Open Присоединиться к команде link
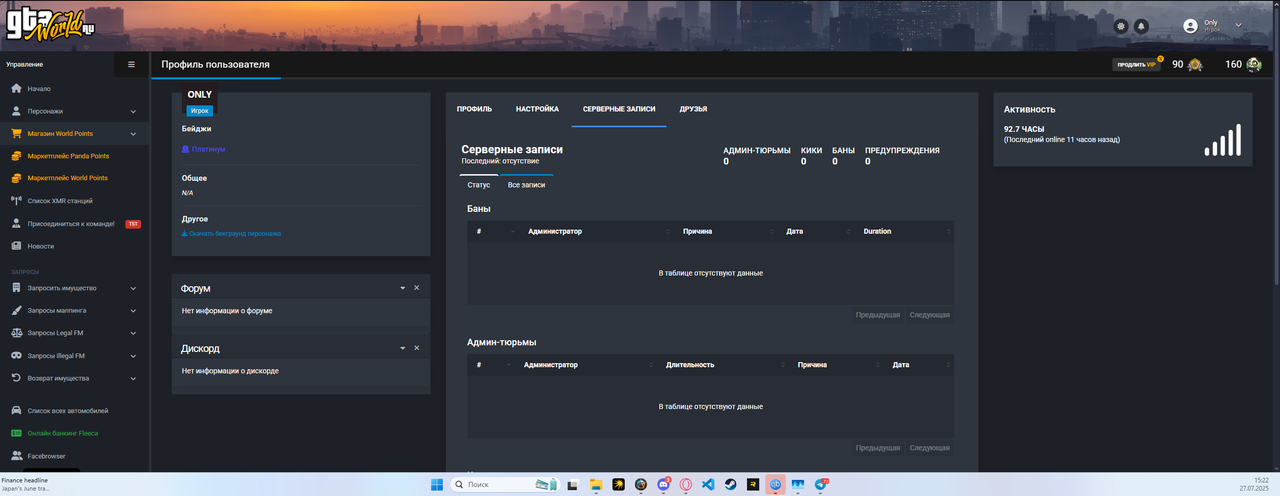The width and height of the screenshot is (1280, 496). point(71,223)
